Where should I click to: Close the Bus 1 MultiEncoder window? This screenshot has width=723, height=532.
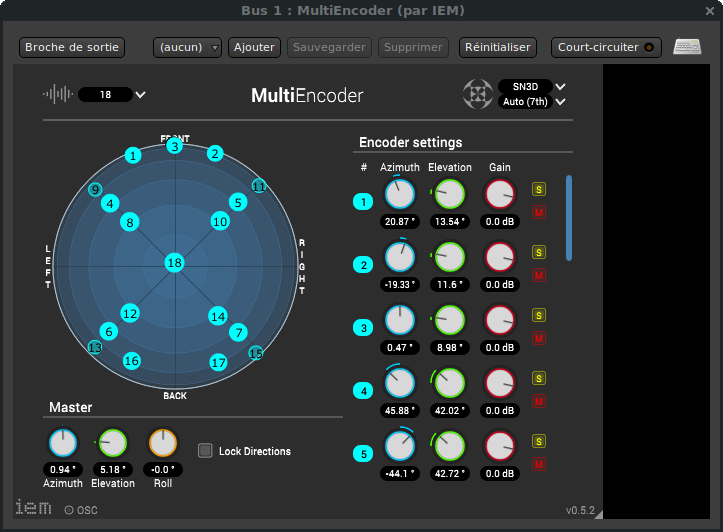pyautogui.click(x=710, y=11)
